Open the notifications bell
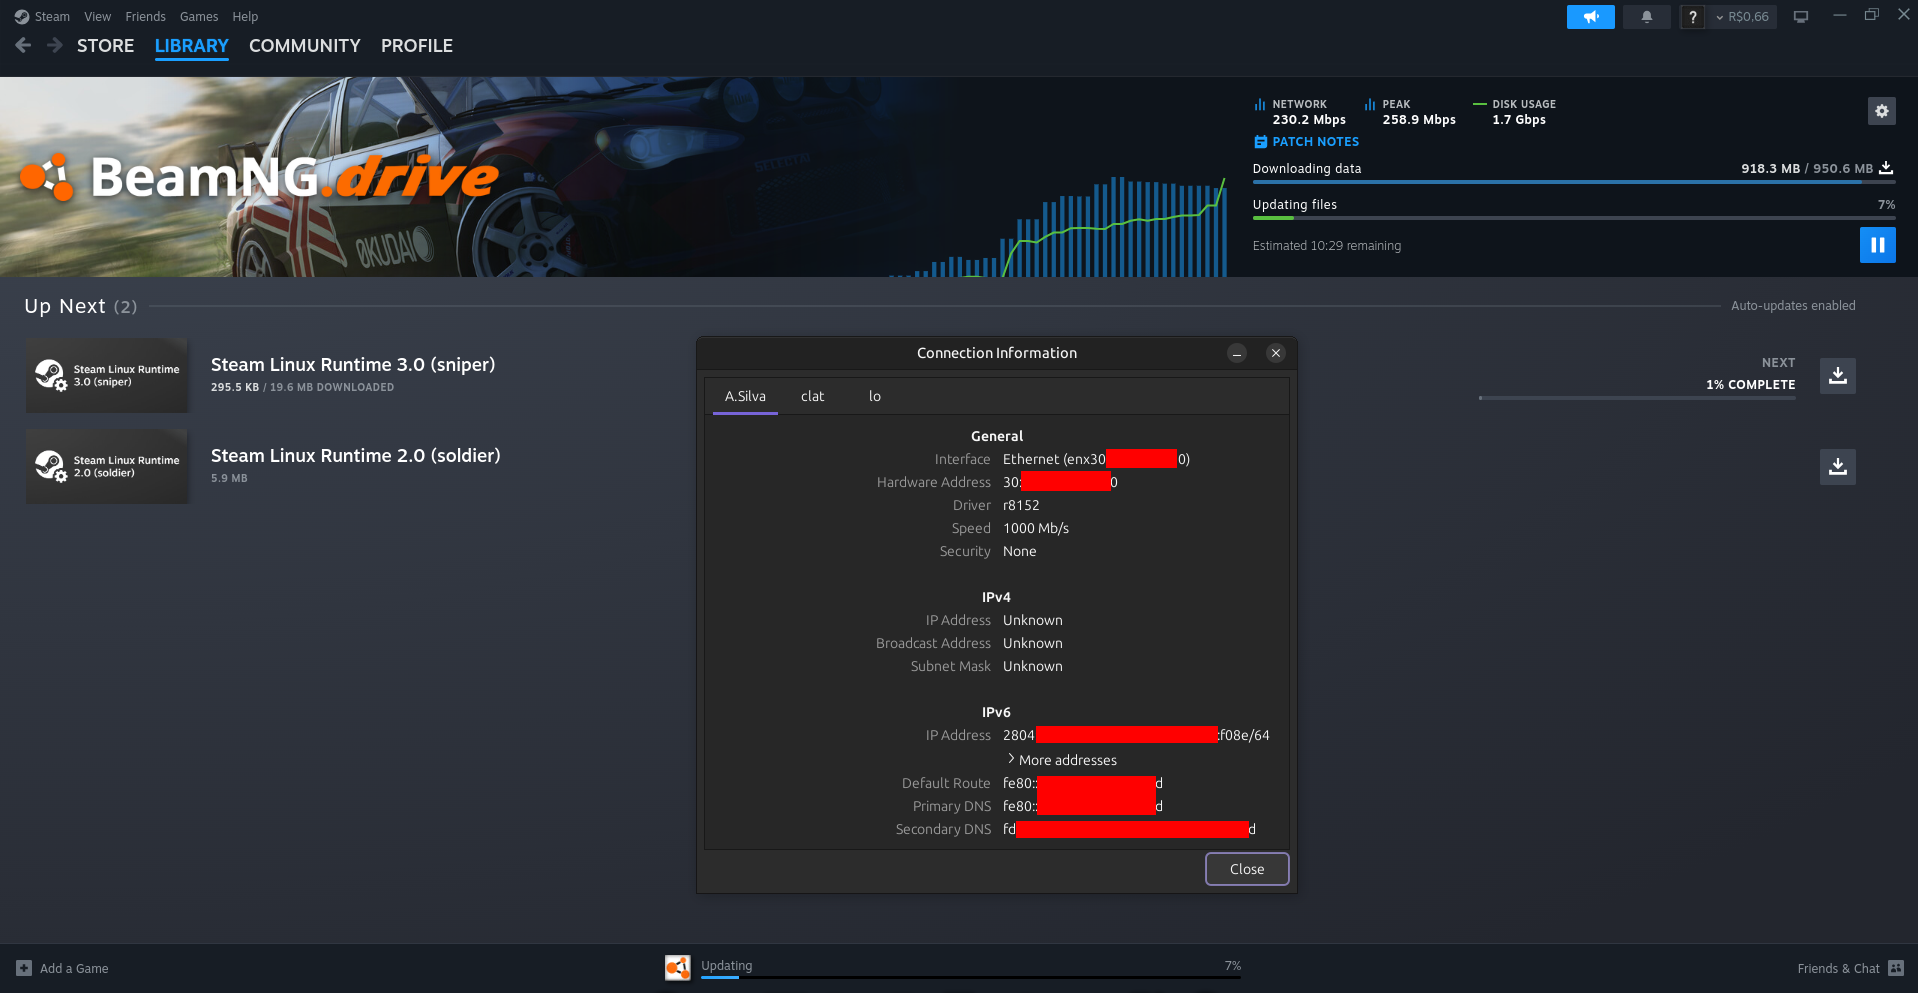 tap(1646, 17)
